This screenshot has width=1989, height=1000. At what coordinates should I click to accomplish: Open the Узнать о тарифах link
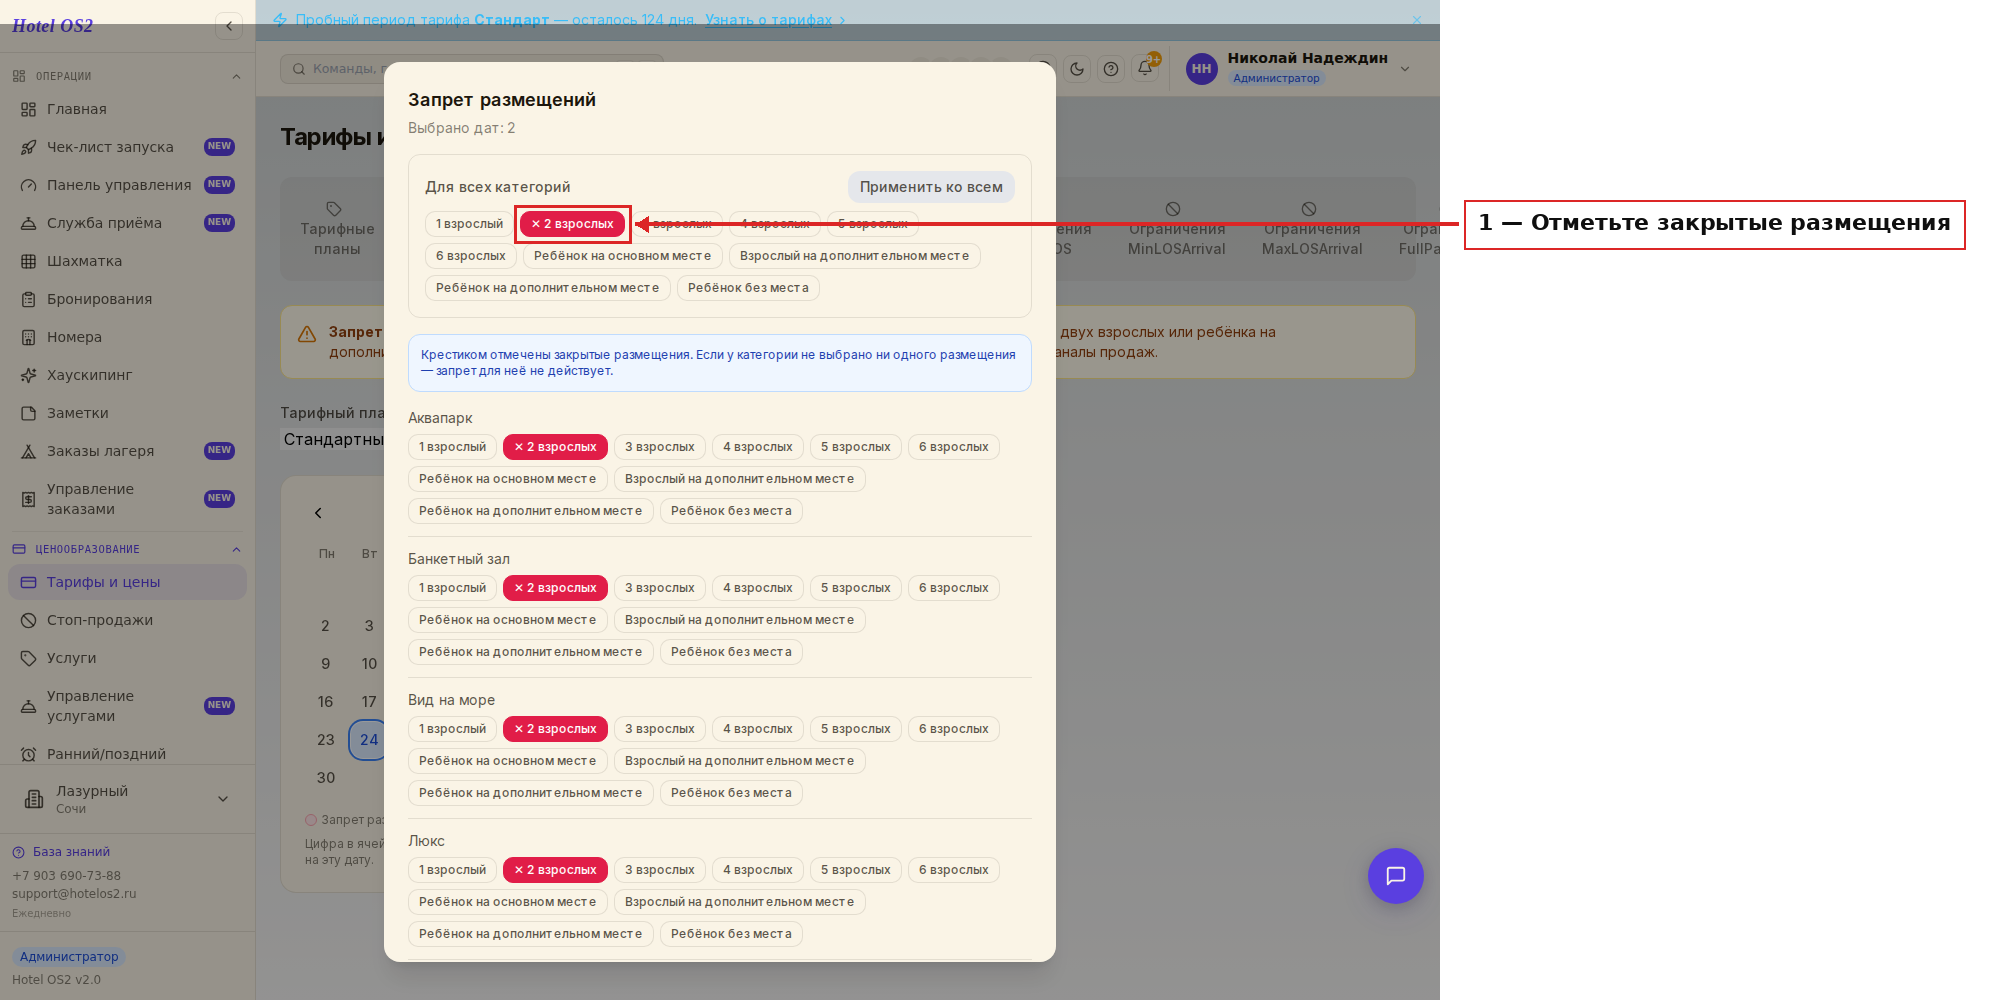click(768, 20)
